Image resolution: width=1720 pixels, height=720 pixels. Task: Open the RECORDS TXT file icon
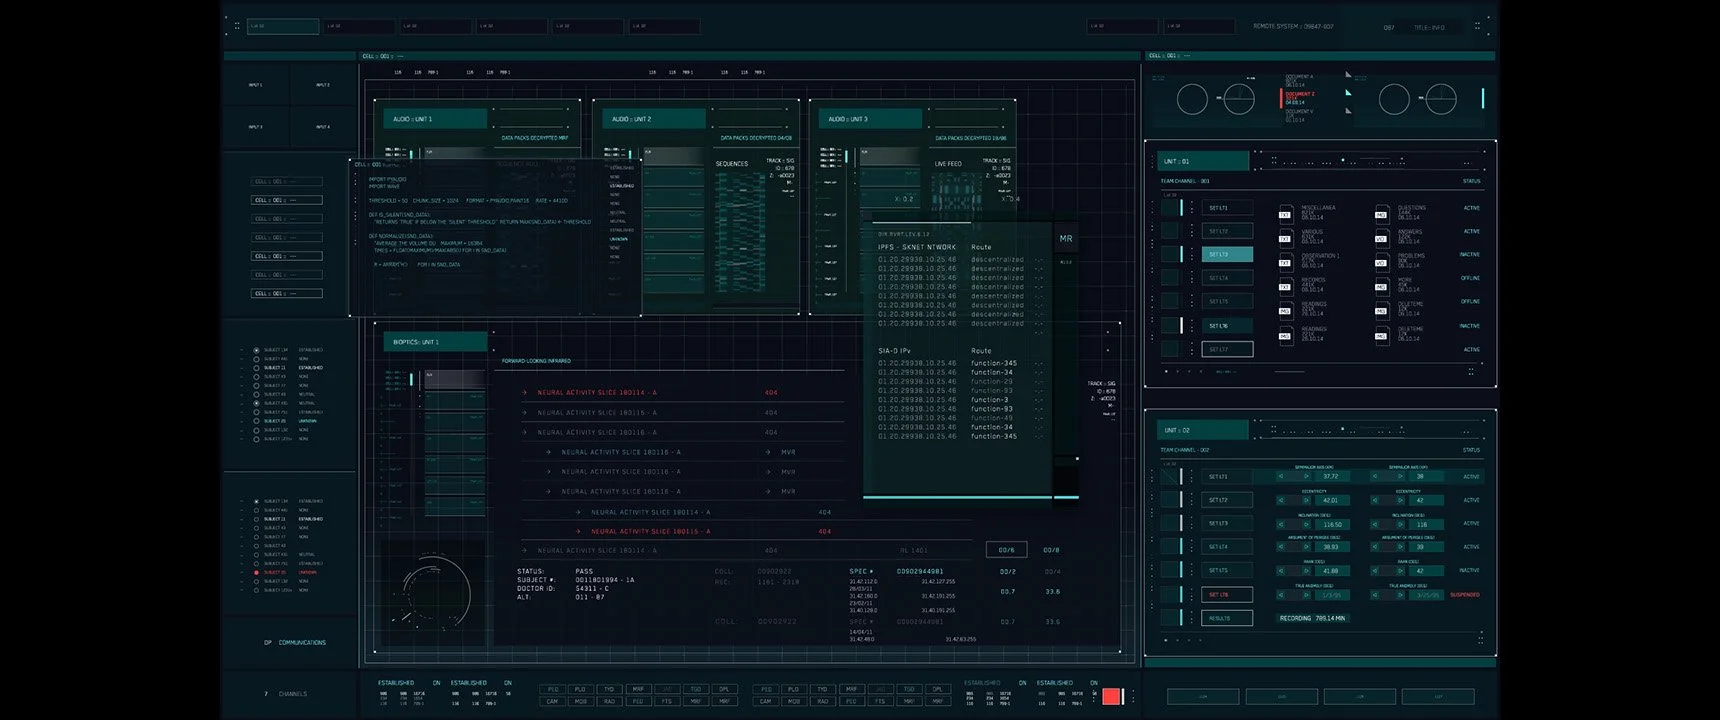[x=1285, y=286]
